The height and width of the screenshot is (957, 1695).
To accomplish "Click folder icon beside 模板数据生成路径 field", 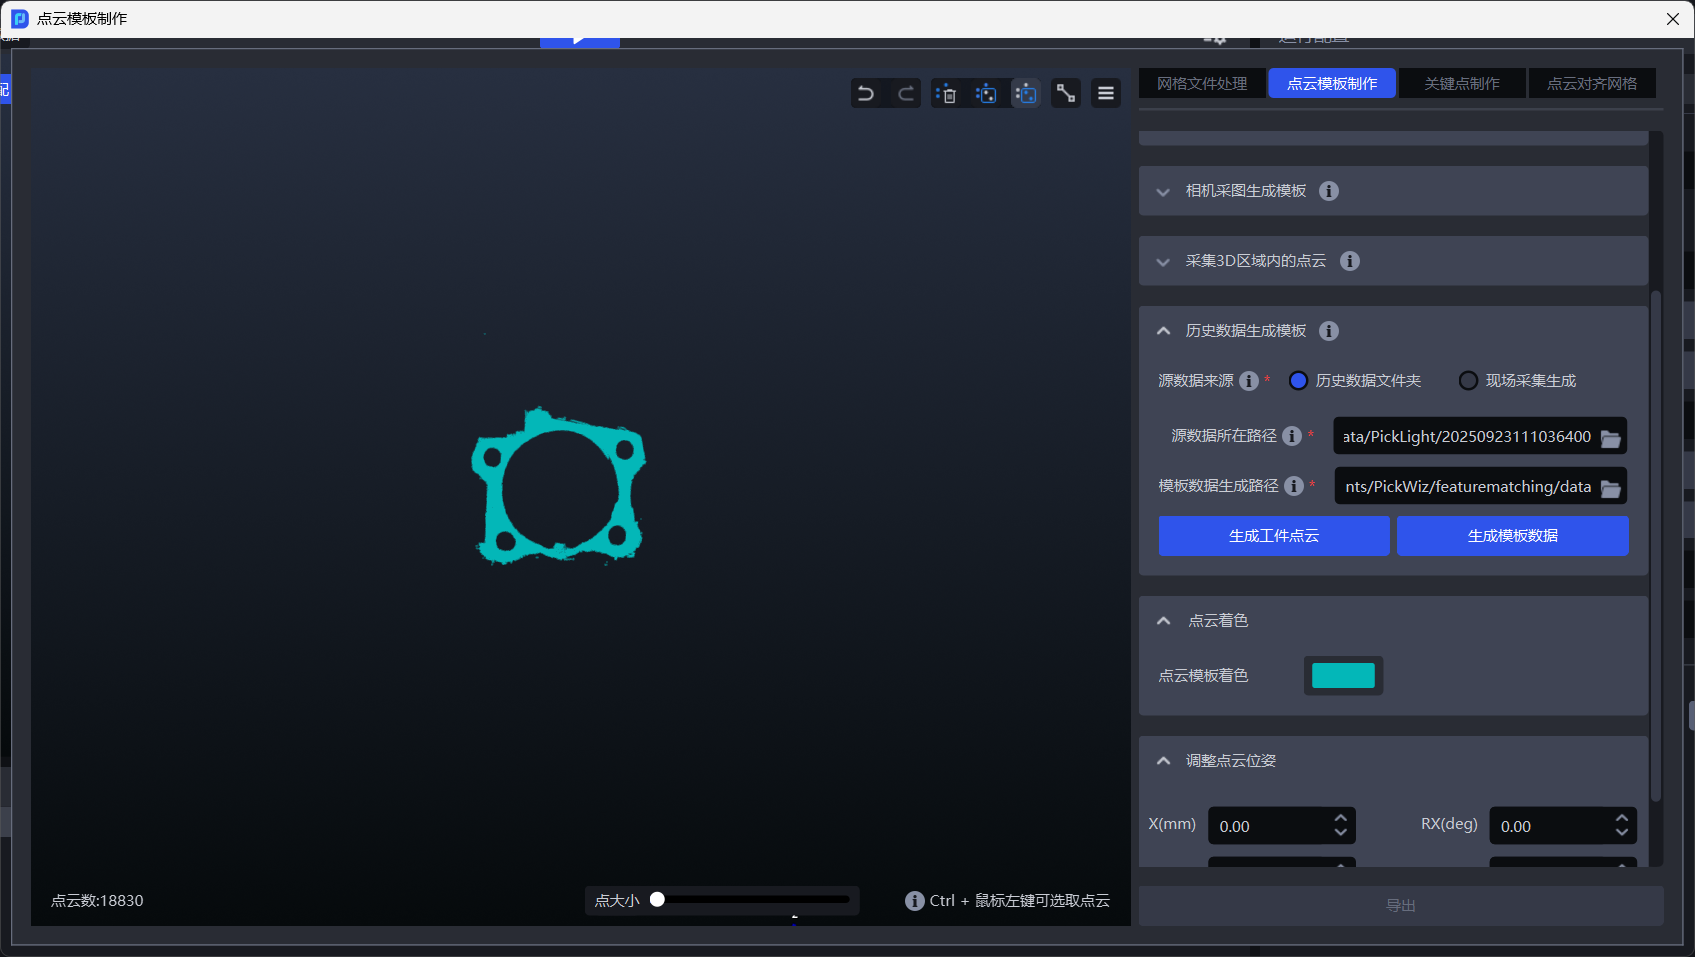I will pyautogui.click(x=1610, y=488).
